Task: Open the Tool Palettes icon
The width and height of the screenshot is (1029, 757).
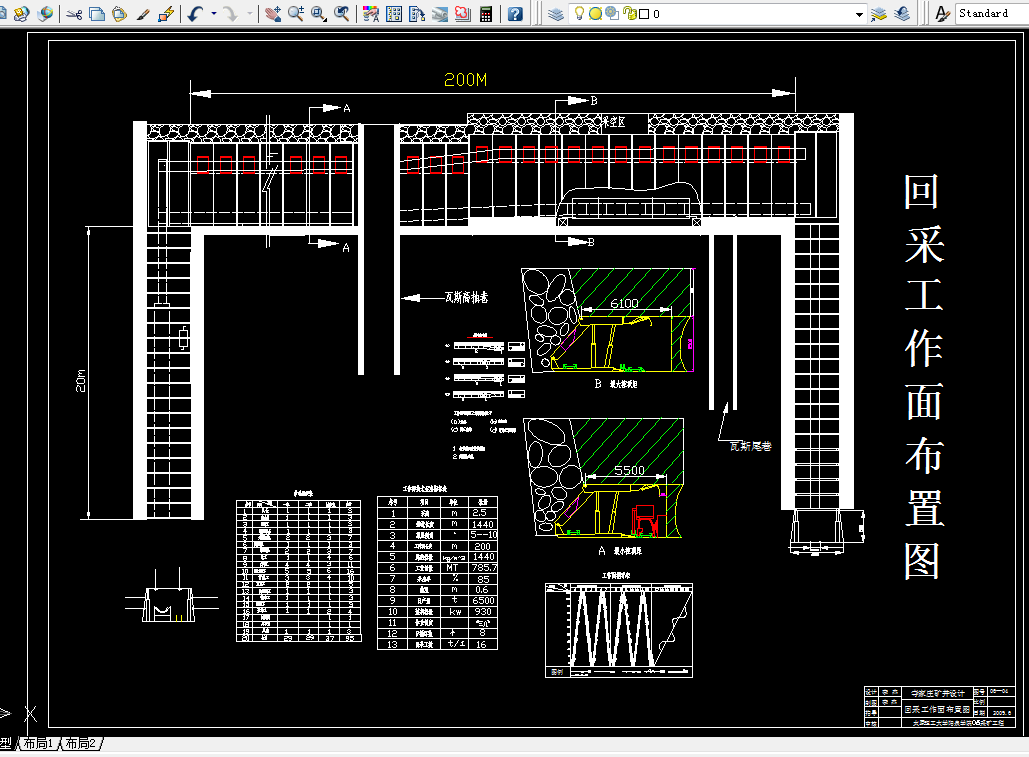Action: [x=417, y=14]
